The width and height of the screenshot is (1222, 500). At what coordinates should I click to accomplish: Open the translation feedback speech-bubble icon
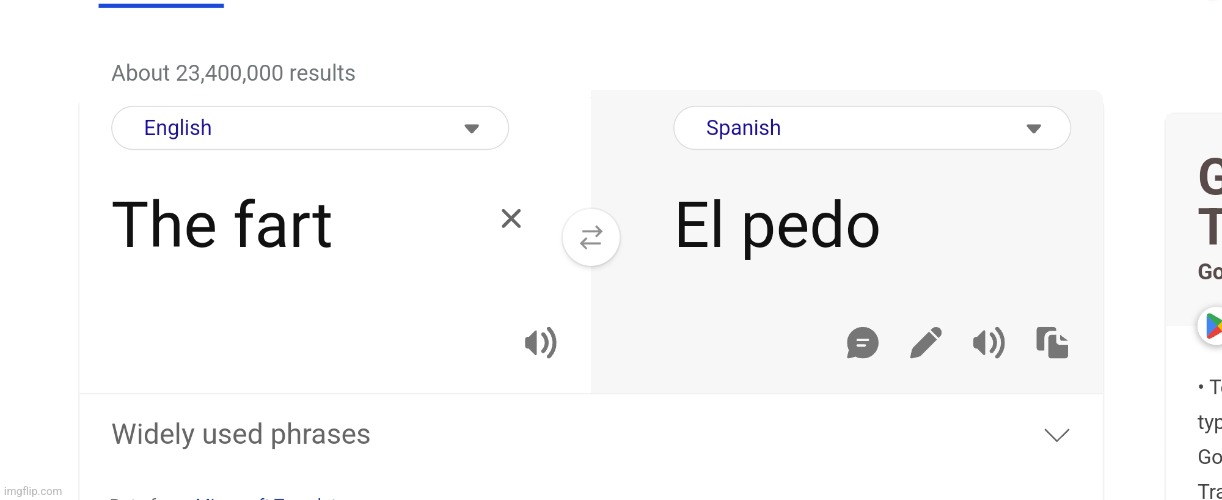[862, 344]
